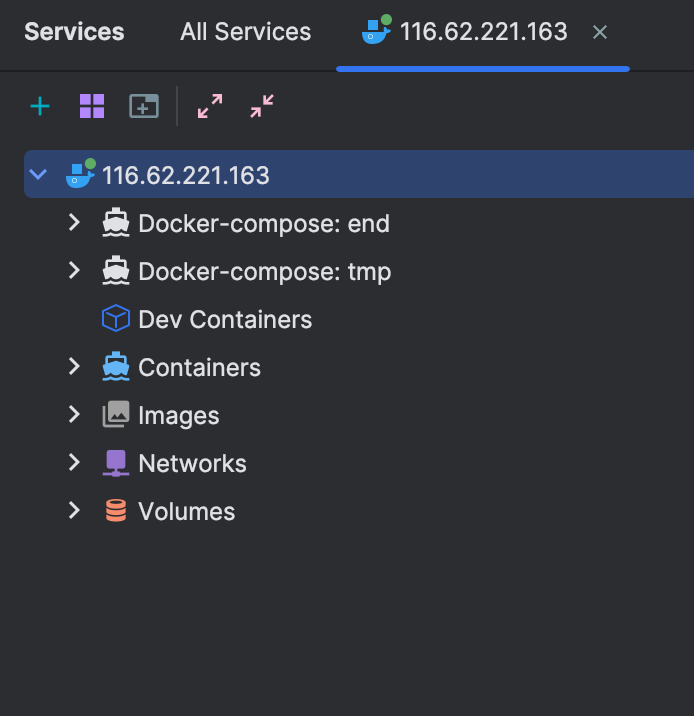Viewport: 694px width, 716px height.
Task: Select the 116.62.221.163 tree row text
Action: [x=186, y=175]
